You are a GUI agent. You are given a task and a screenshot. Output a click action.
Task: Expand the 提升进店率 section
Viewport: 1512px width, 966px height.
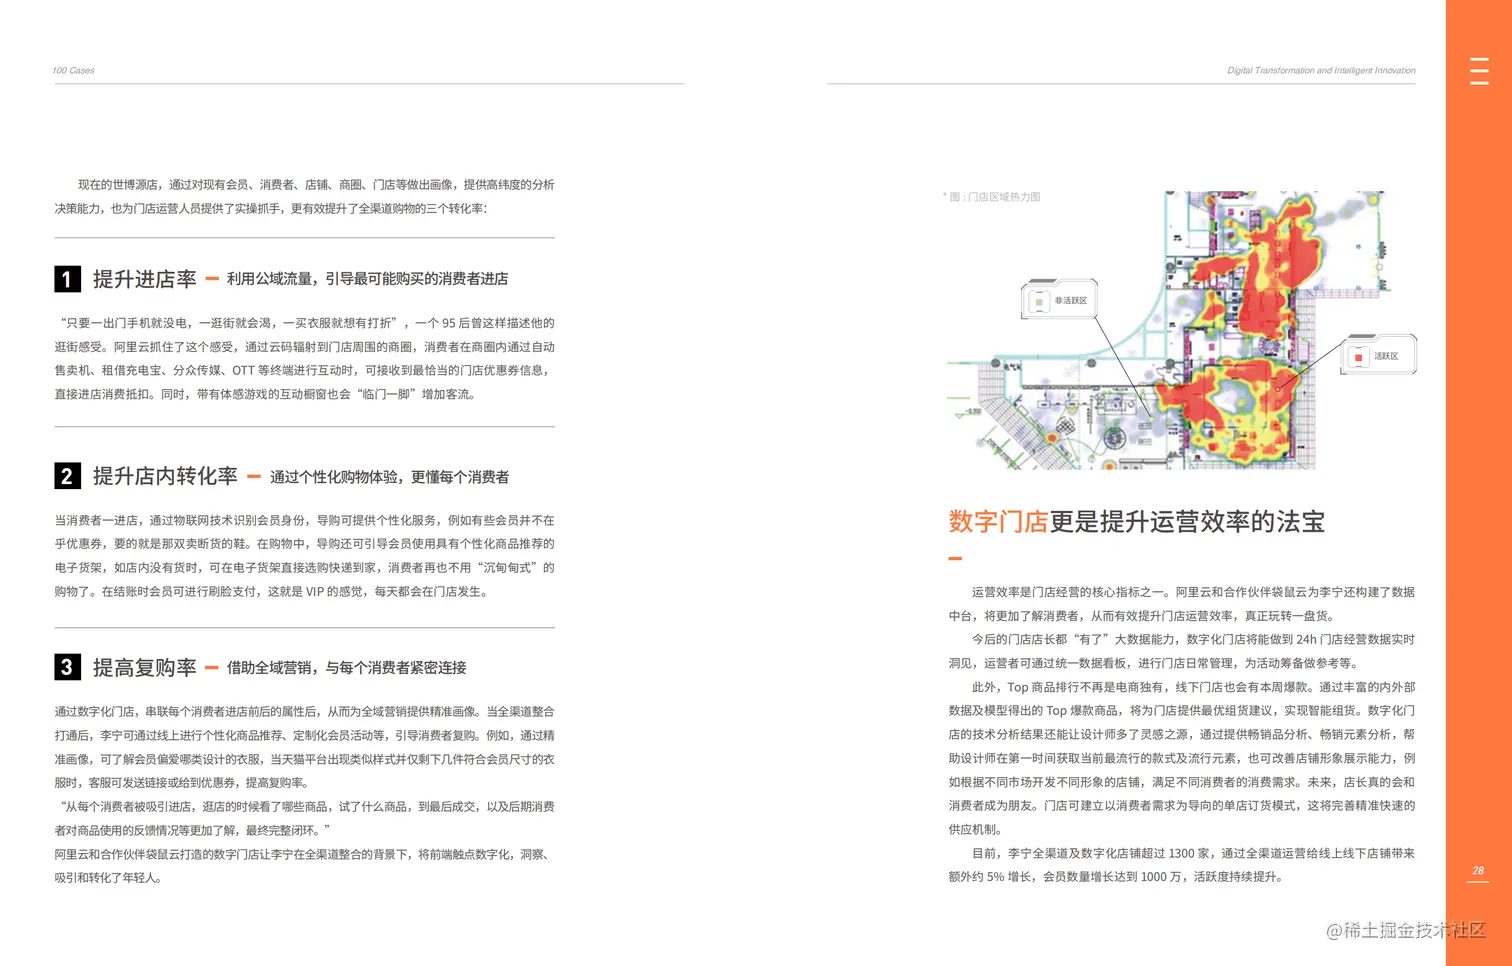(x=143, y=280)
